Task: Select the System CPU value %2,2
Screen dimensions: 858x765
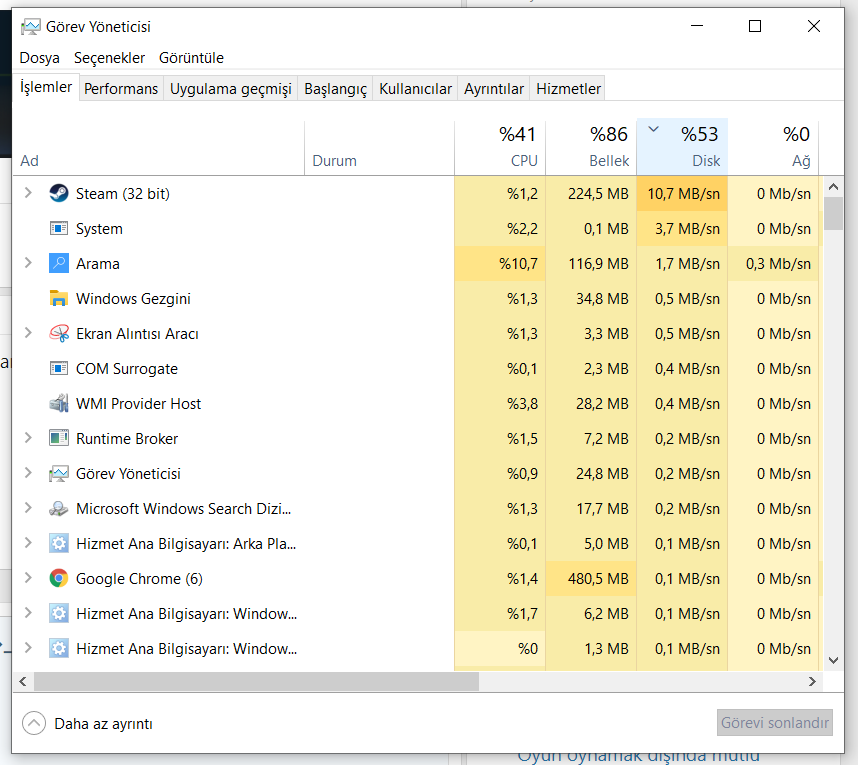Action: (500, 229)
